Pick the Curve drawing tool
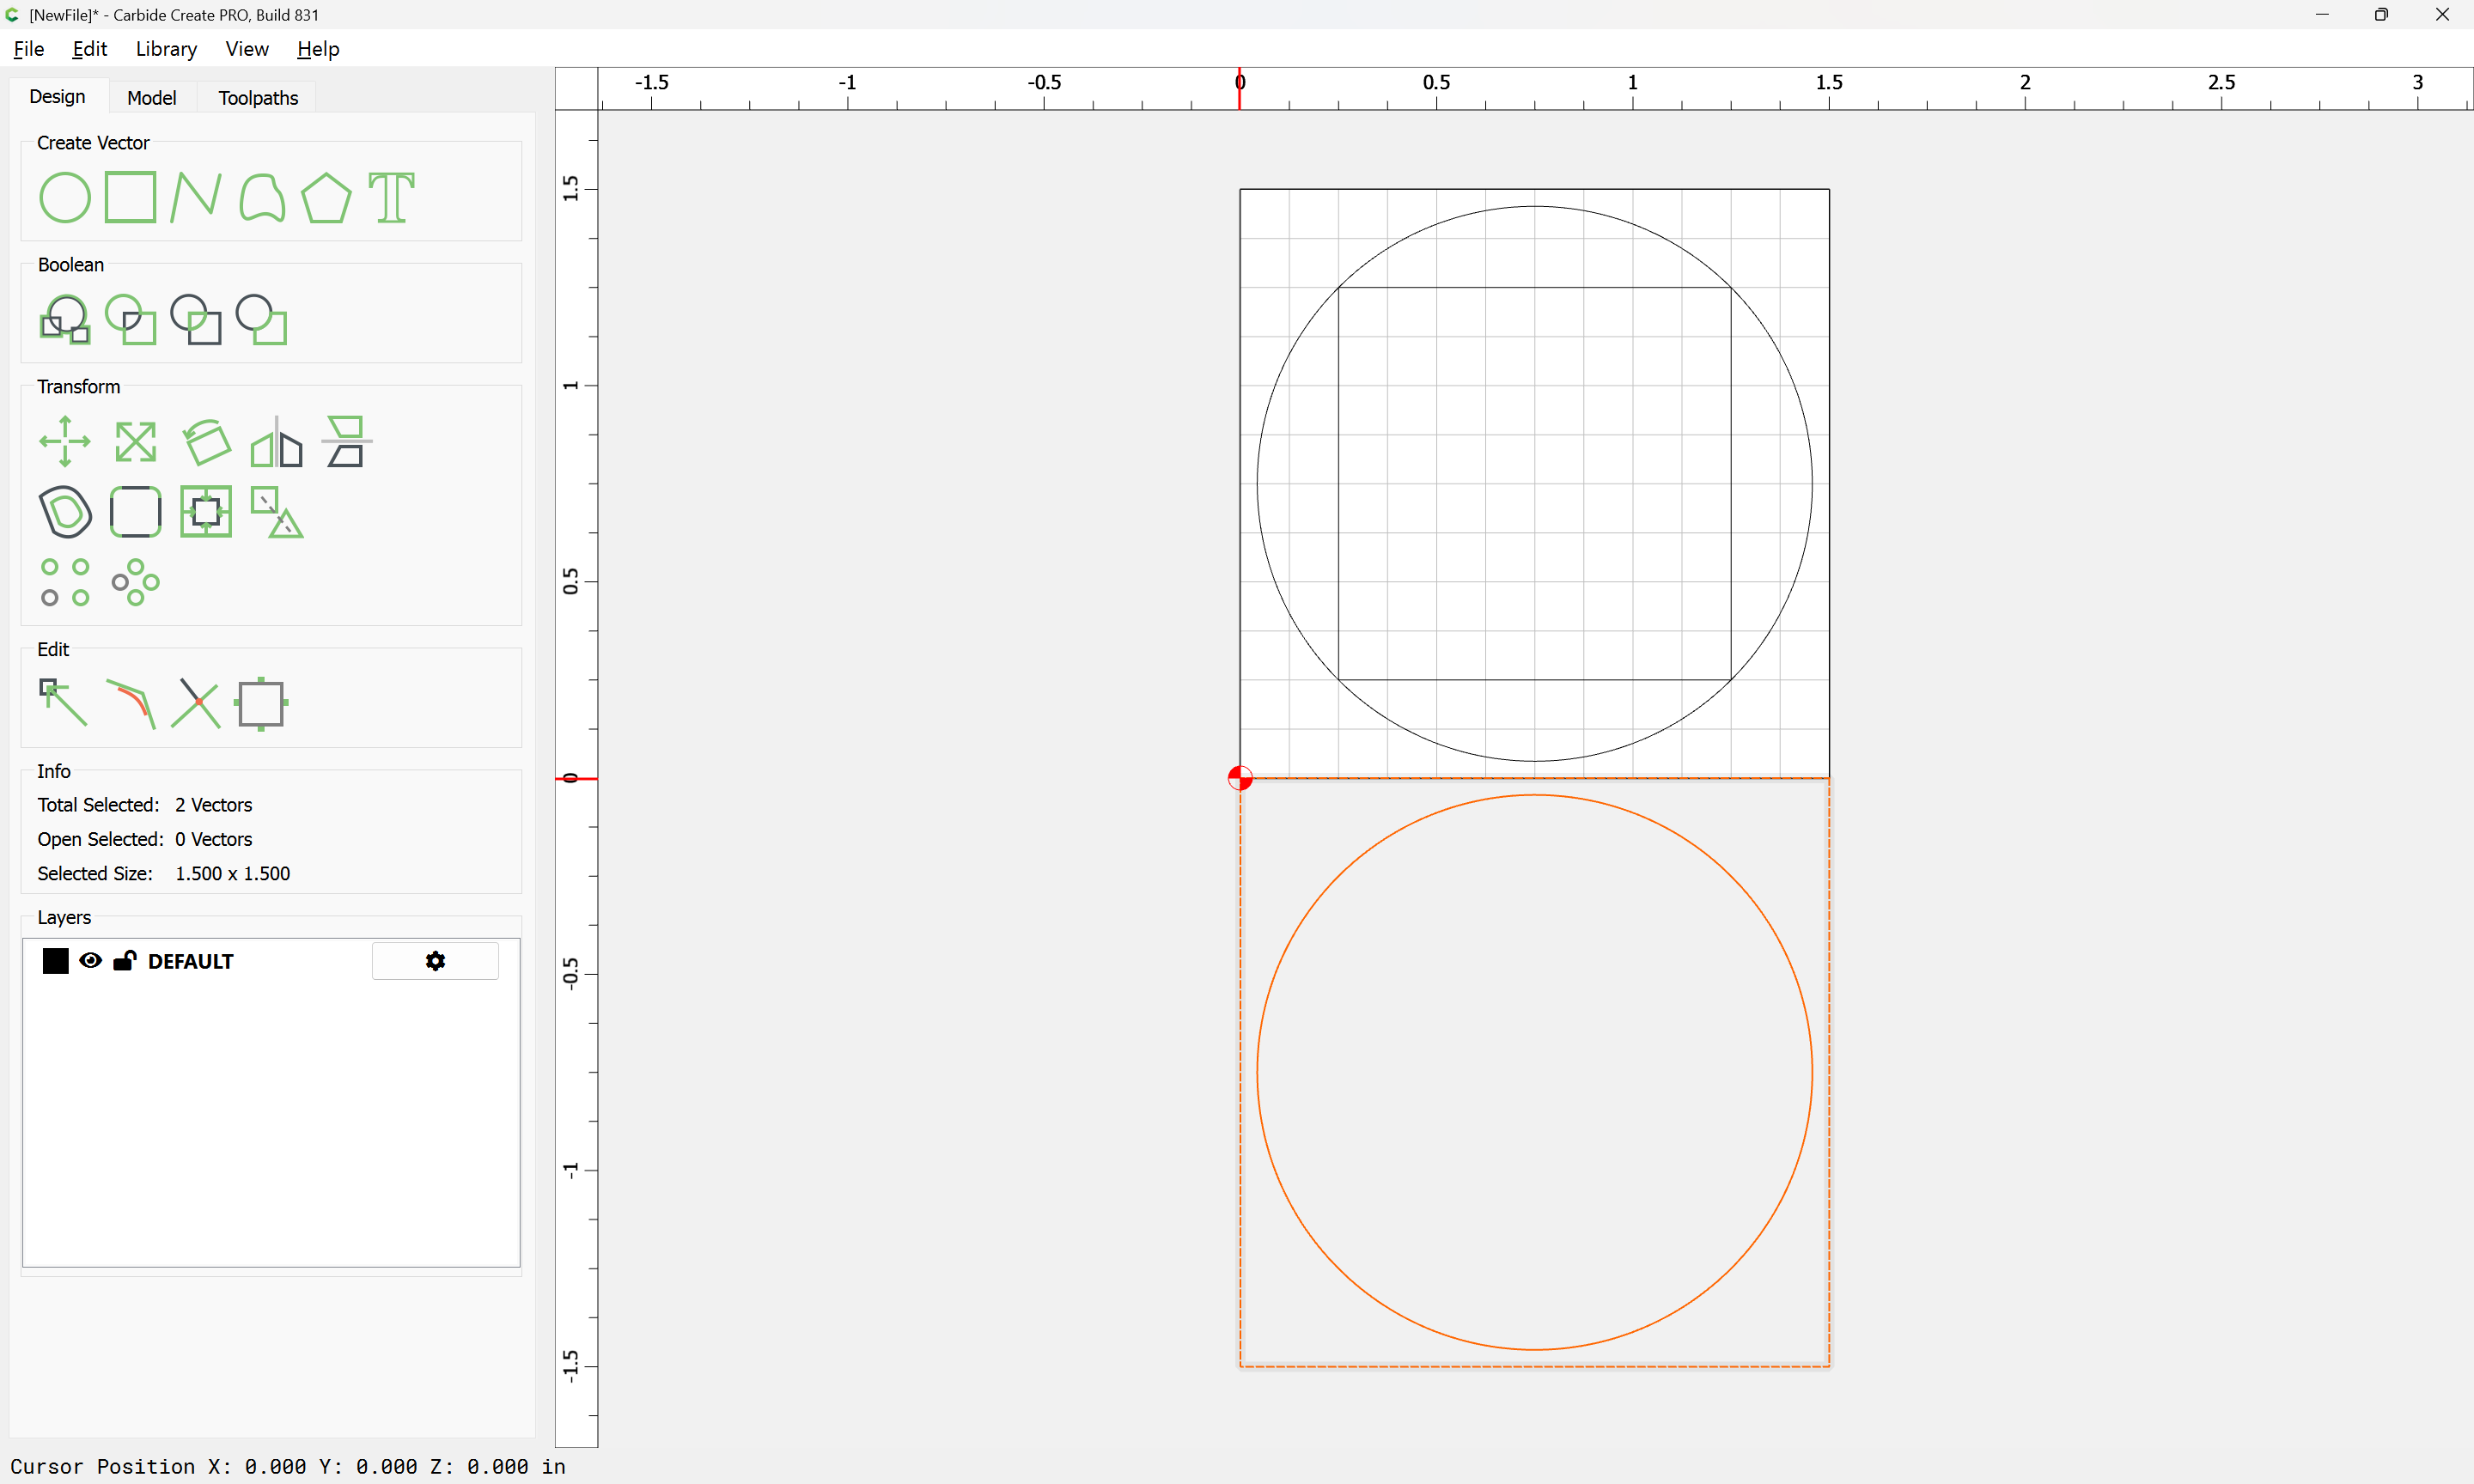This screenshot has width=2474, height=1484. [261, 197]
